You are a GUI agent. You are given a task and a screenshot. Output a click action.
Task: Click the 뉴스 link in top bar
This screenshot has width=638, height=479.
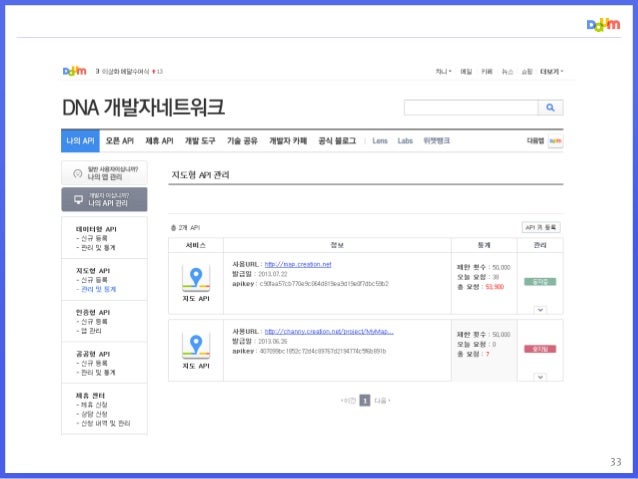(507, 72)
